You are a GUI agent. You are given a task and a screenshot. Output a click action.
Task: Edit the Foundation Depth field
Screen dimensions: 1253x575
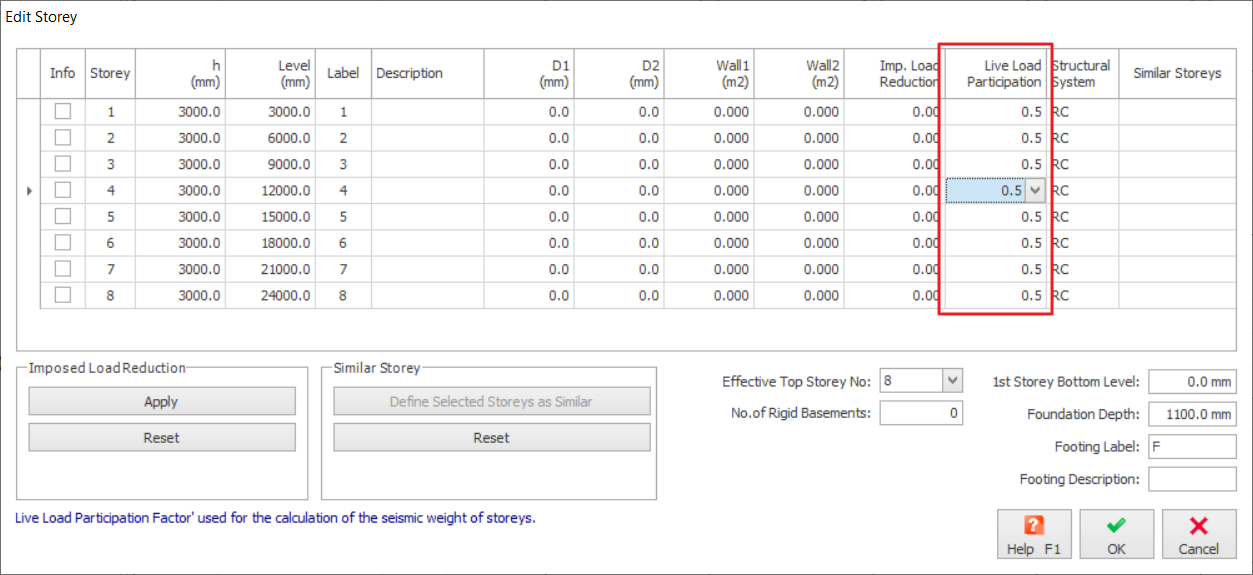point(1192,414)
